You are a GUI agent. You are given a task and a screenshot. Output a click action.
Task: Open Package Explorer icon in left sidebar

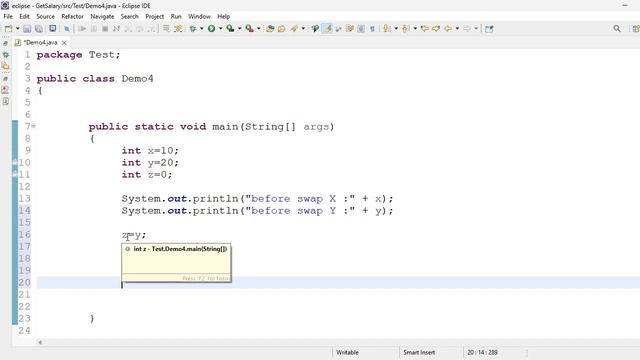(5, 66)
